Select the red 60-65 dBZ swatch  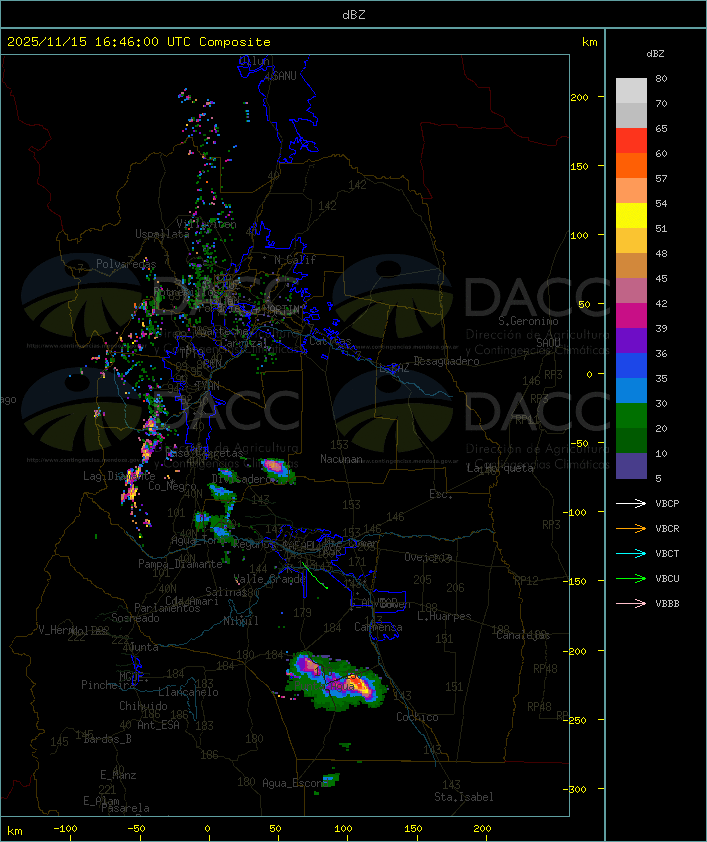(x=631, y=141)
